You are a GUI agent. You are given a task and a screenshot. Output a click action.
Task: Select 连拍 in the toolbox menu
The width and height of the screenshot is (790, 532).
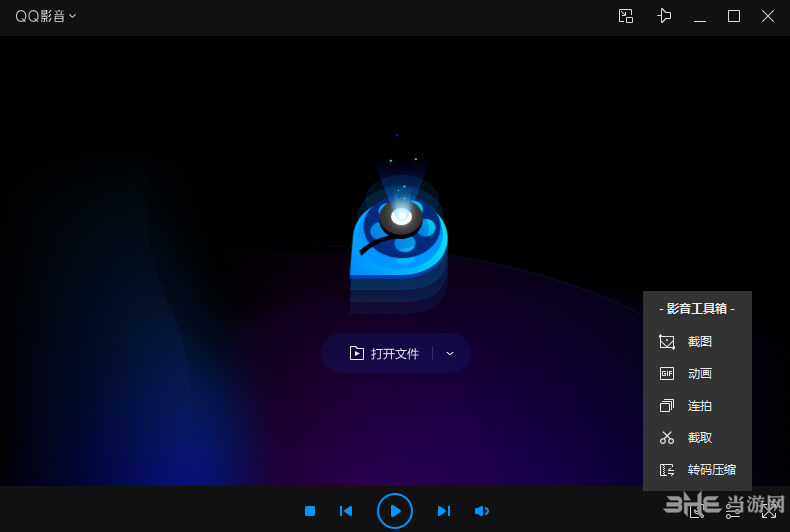coord(697,406)
